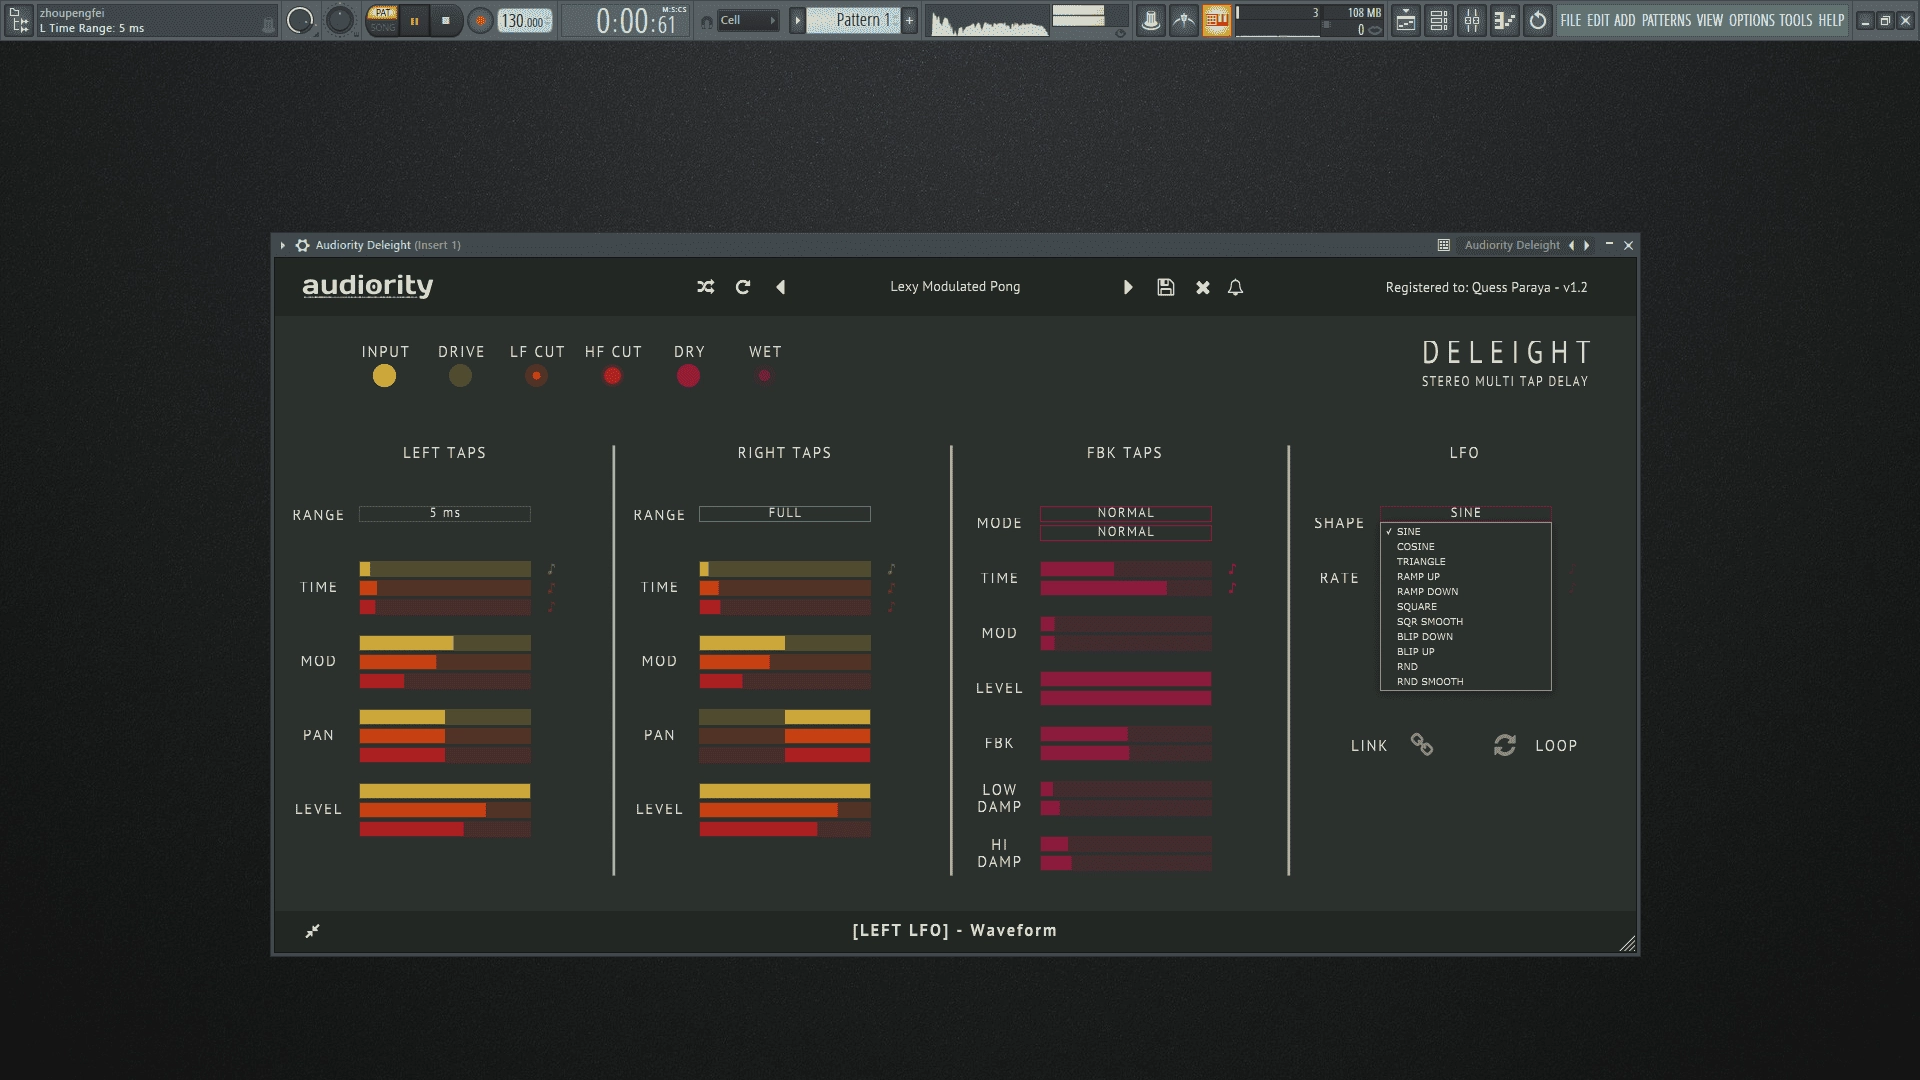This screenshot has height=1080, width=1920.
Task: Click the left taps yellow LEVEL bar
Action: pyautogui.click(x=445, y=791)
